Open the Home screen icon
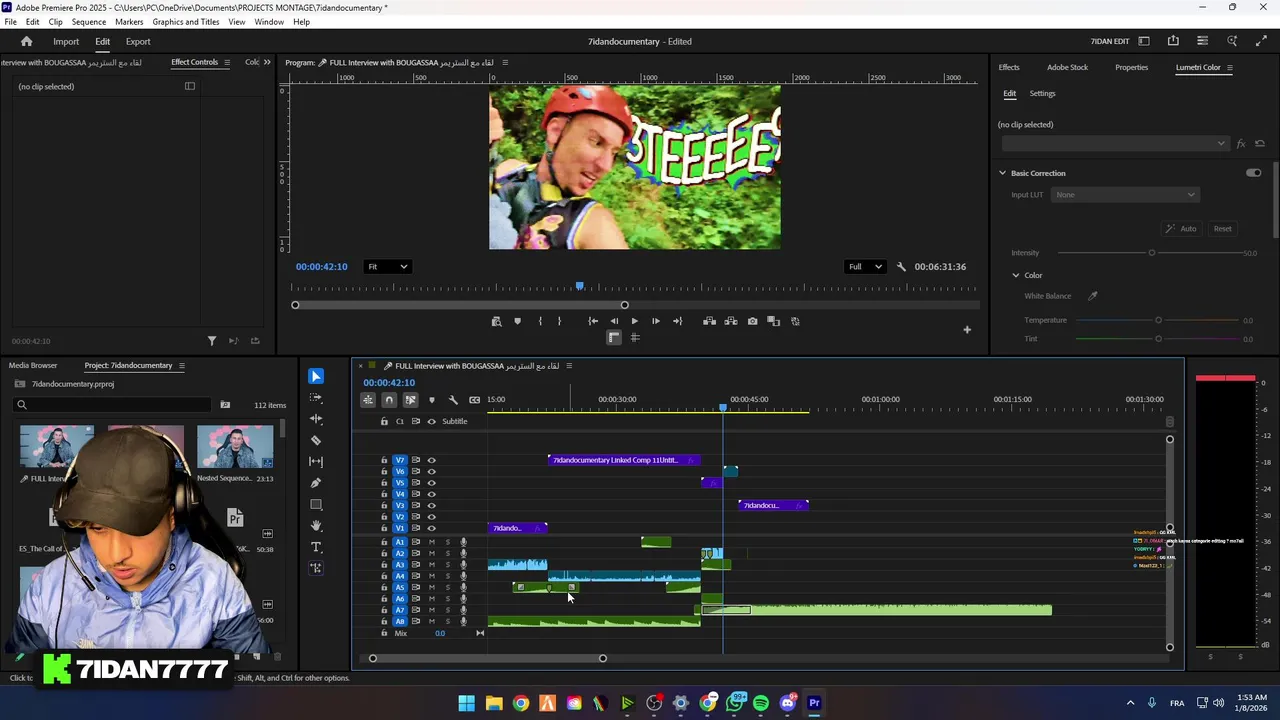The image size is (1280, 720). [x=26, y=41]
